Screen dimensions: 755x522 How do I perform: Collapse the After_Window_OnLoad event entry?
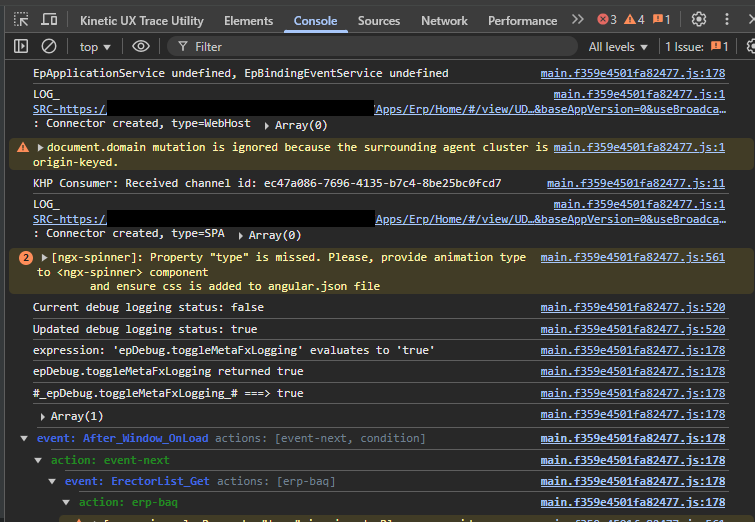25,438
